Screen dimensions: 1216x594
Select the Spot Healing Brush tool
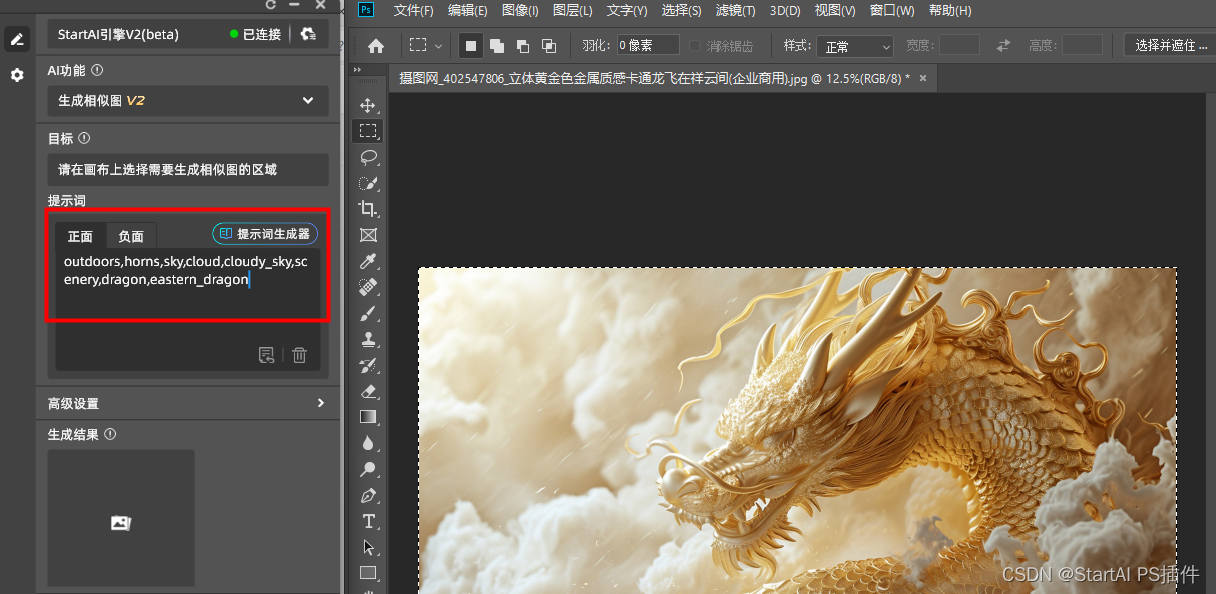click(x=368, y=287)
